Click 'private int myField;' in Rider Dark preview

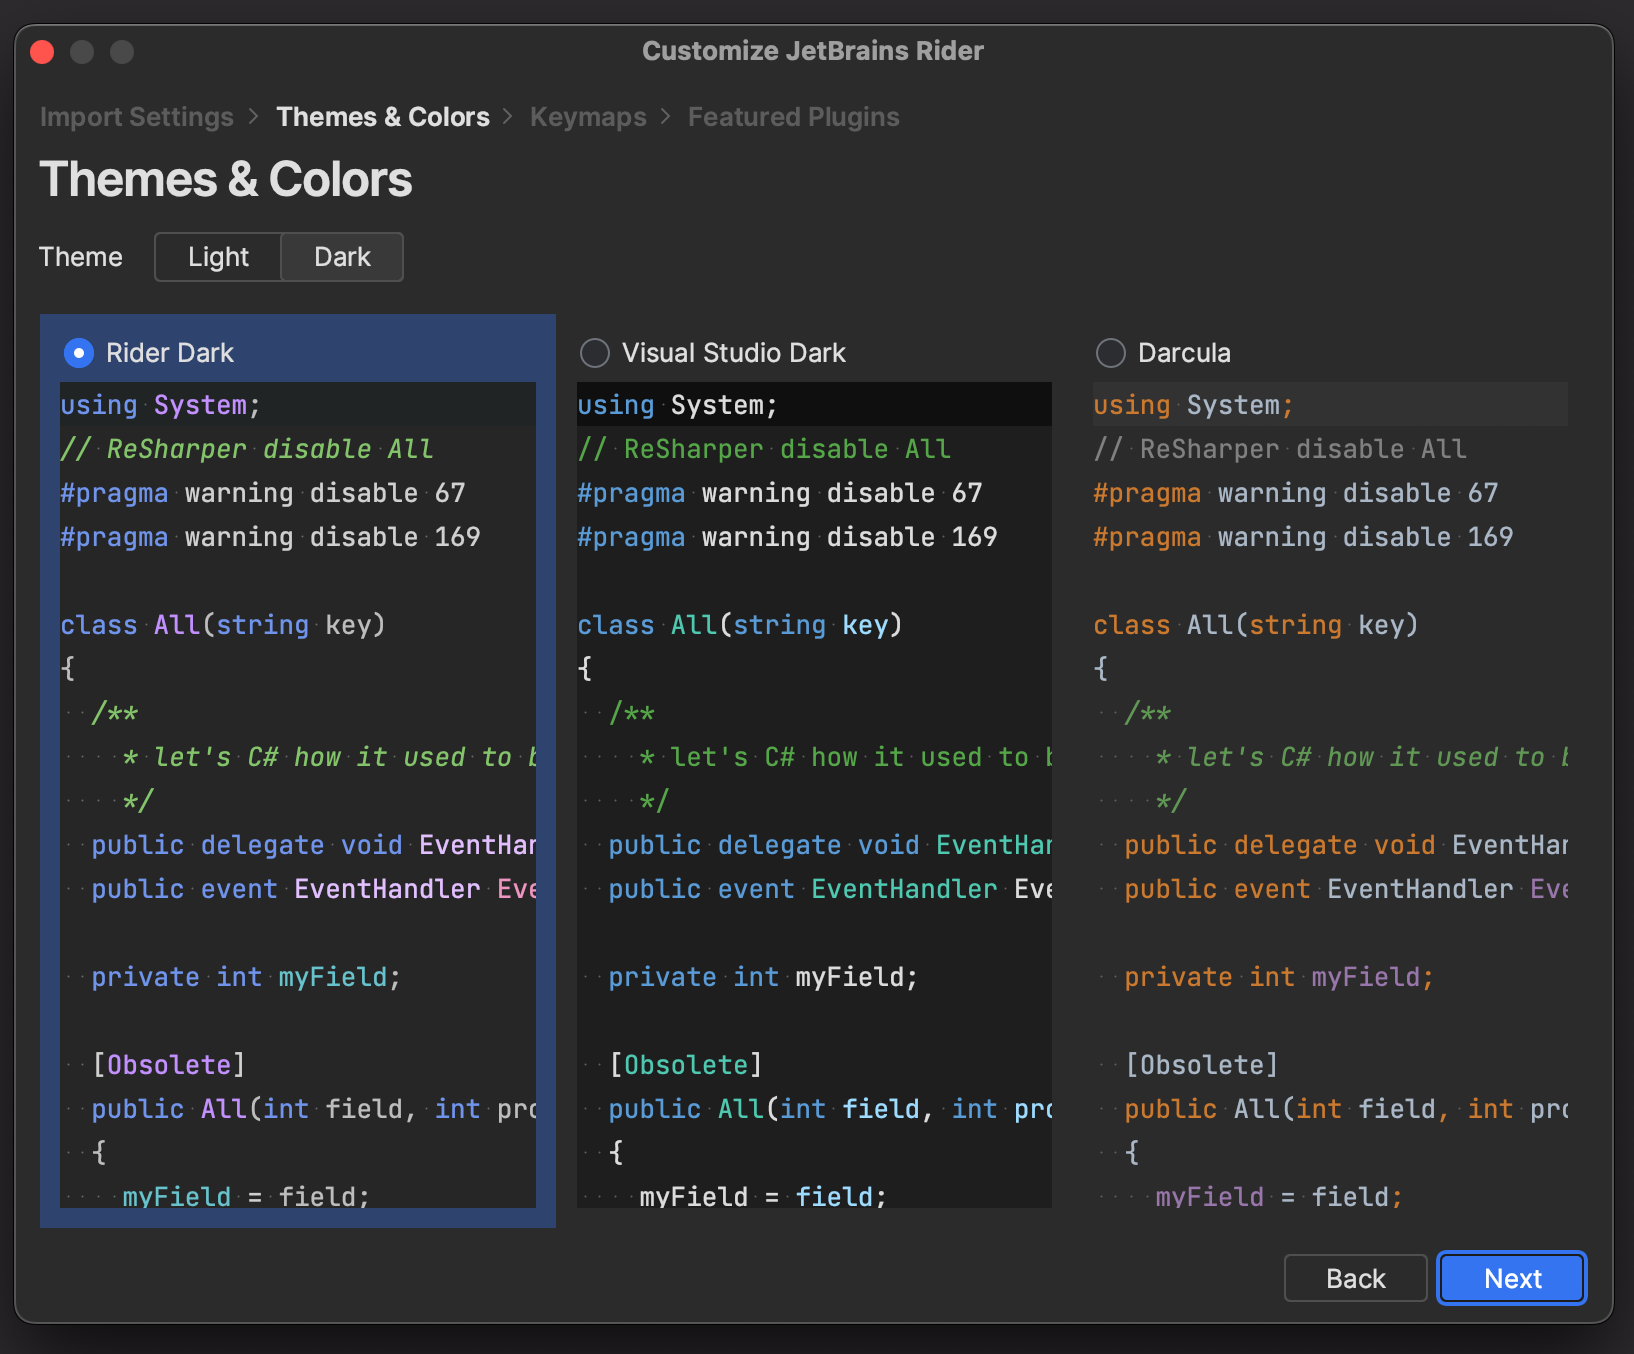[246, 977]
